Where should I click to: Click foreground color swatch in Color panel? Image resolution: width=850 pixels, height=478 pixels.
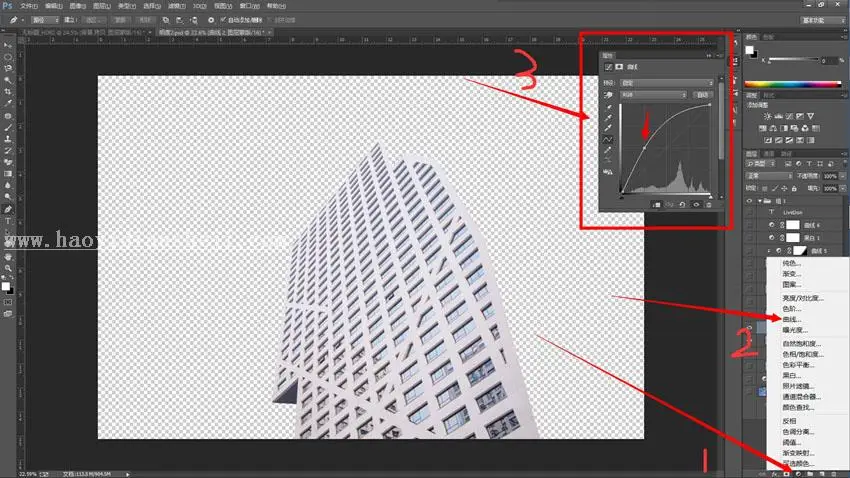749,50
